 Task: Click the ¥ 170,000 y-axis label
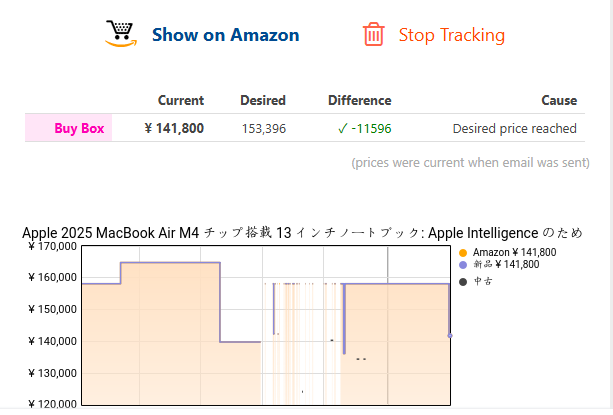(52, 246)
